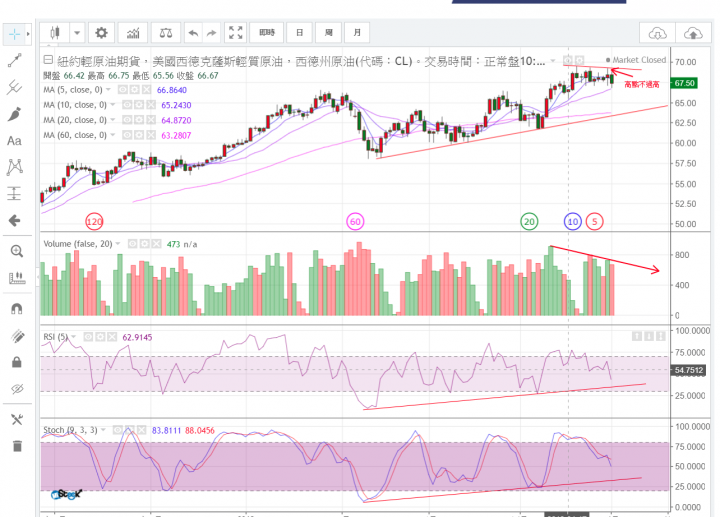Activate the magnet mode tool
Image resolution: width=720 pixels, height=517 pixels.
[x=15, y=309]
